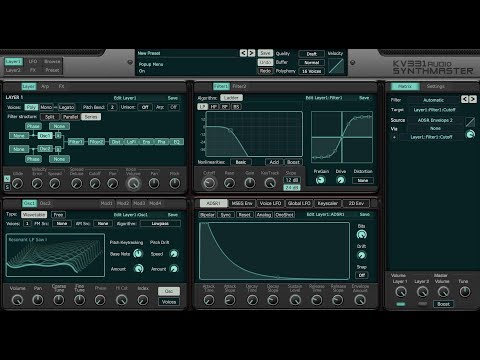Screen dimensions: 480x360
Task: Select the 24 dB filter slope
Action: (x=292, y=188)
